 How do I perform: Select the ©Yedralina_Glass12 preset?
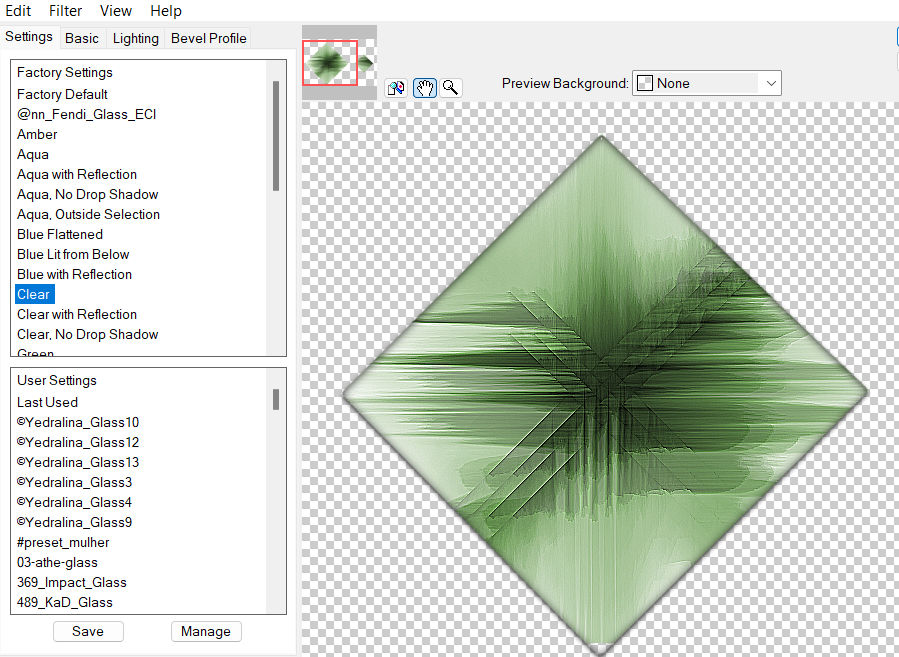coord(78,443)
